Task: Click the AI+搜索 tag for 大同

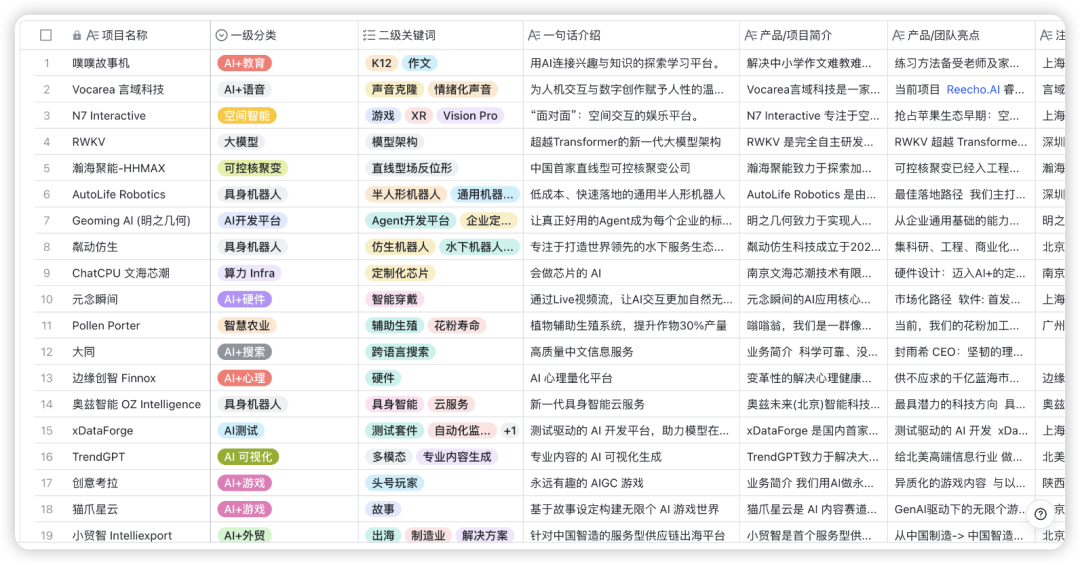Action: 245,352
